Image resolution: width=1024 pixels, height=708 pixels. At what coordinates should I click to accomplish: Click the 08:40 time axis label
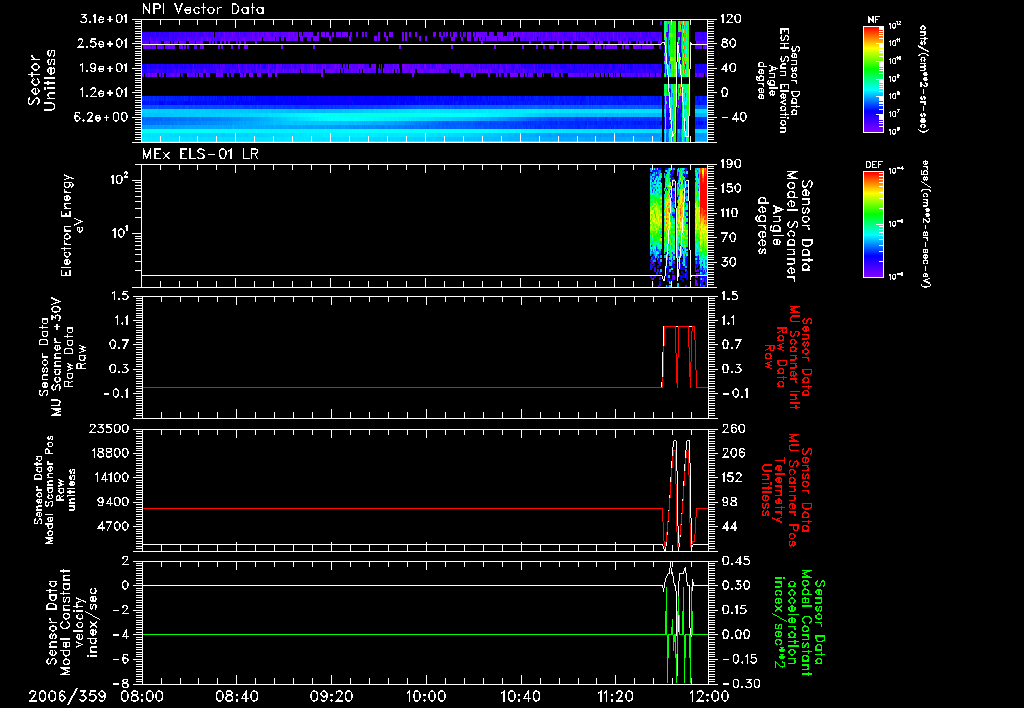[236, 696]
